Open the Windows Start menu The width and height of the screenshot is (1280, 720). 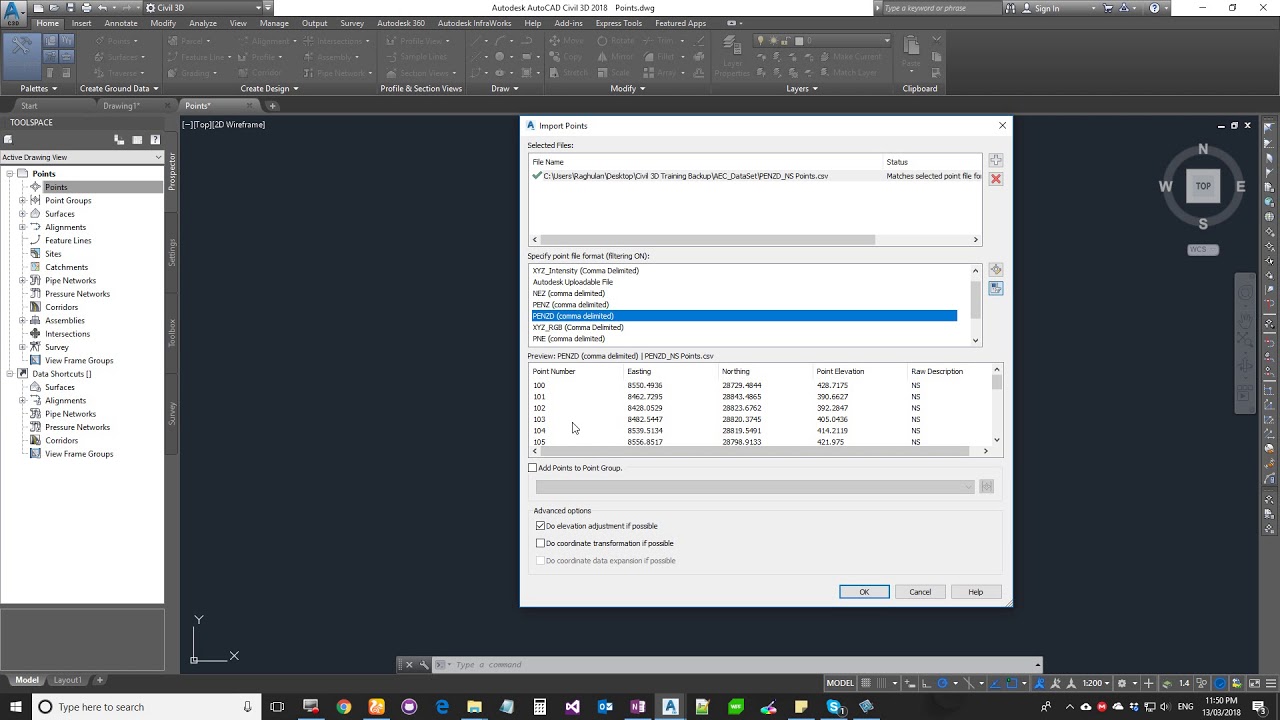pos(15,707)
